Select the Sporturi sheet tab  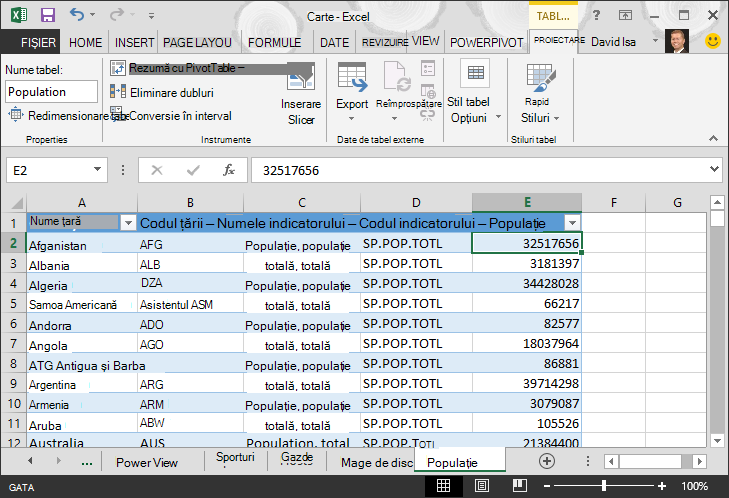[235, 458]
